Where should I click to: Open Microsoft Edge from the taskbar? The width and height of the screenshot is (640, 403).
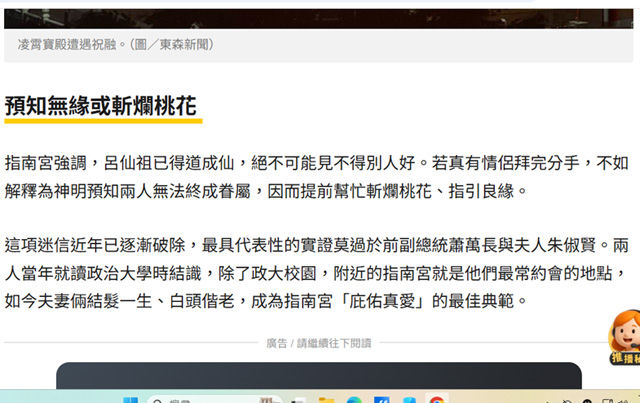coord(354,400)
